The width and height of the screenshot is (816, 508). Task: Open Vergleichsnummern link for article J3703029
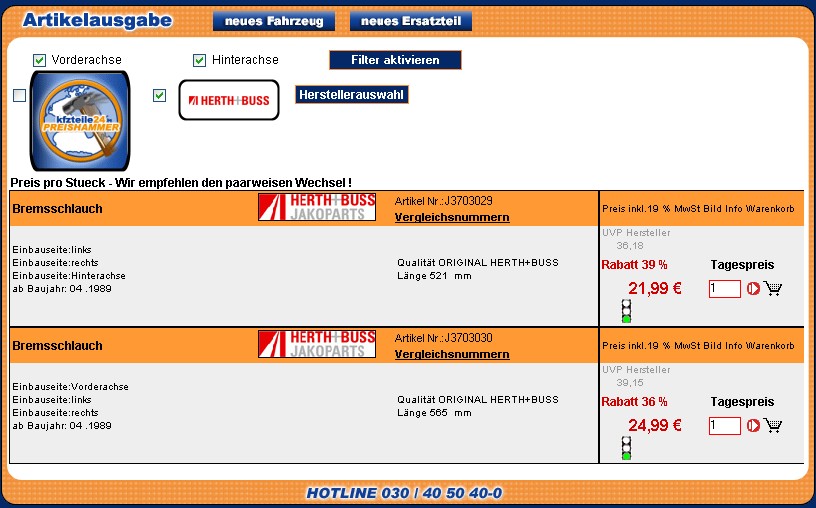click(452, 217)
